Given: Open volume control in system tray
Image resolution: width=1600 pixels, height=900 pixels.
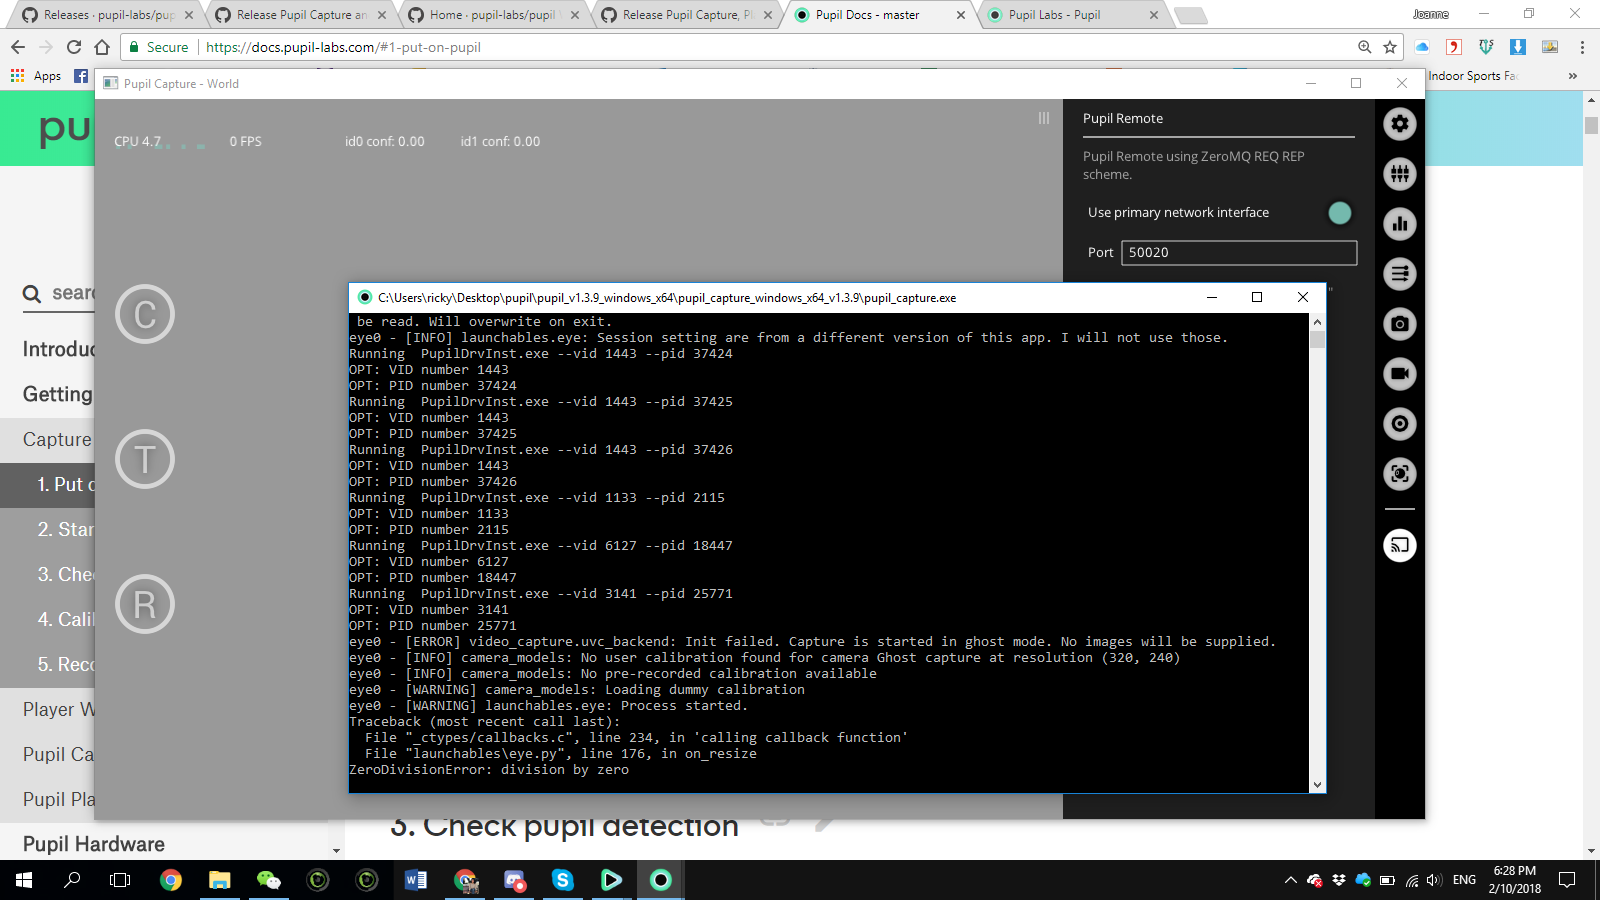Looking at the screenshot, I should tap(1435, 880).
